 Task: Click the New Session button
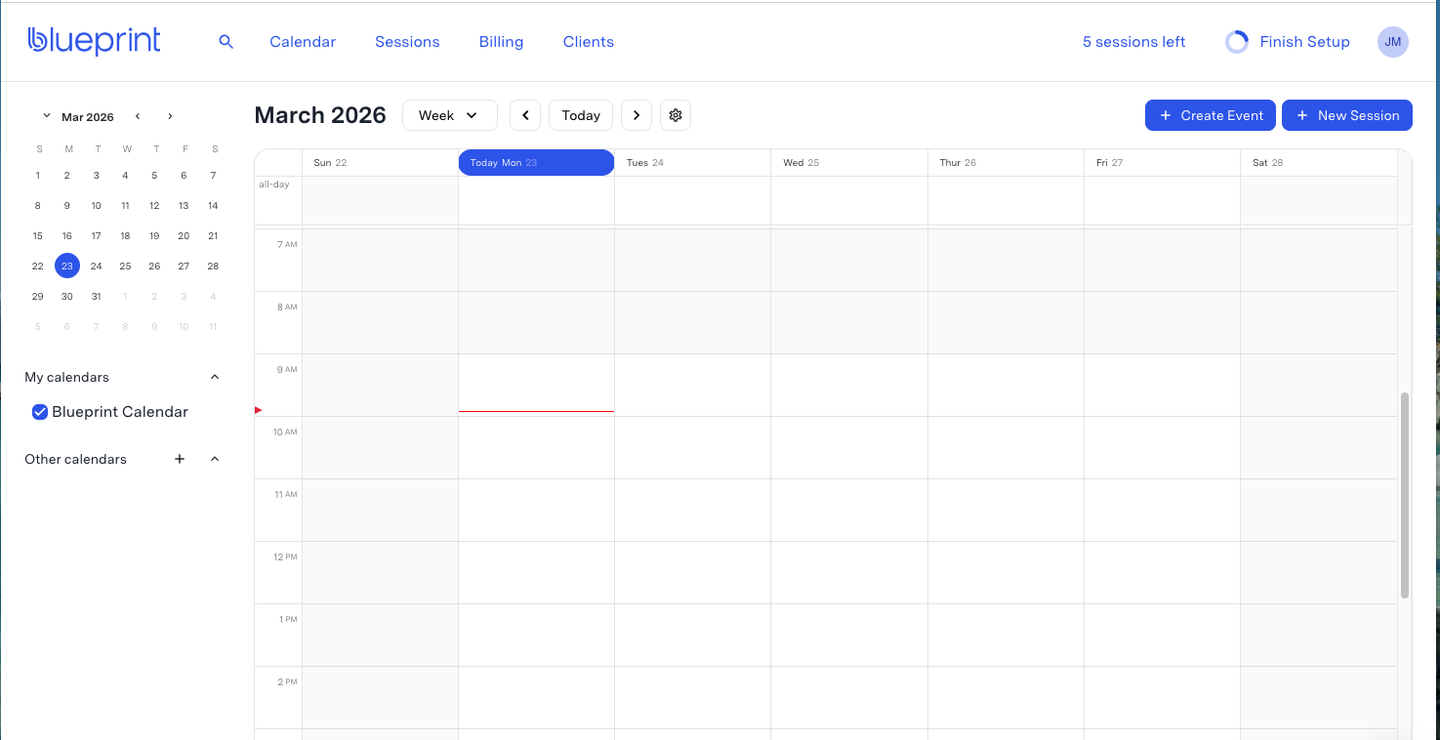(1347, 115)
